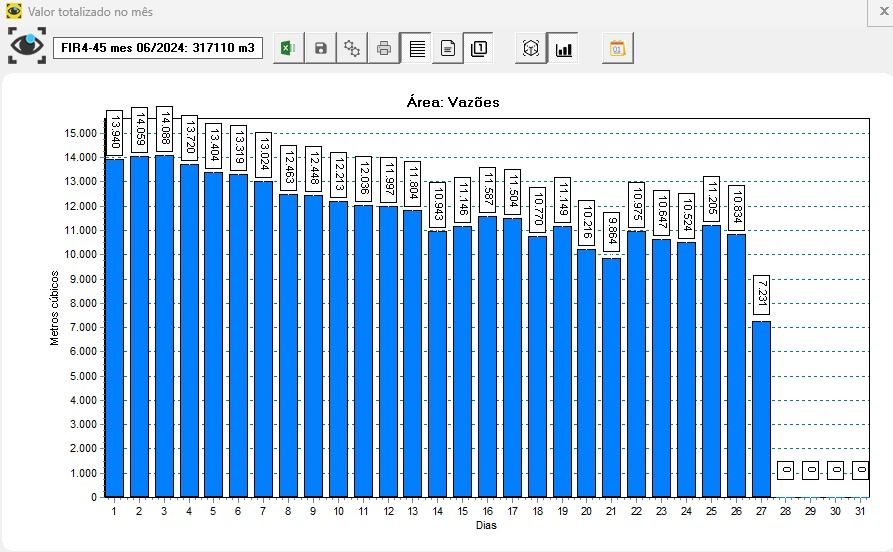Toggle the horizontal lines list view button
The height and width of the screenshot is (552, 893).
click(416, 48)
